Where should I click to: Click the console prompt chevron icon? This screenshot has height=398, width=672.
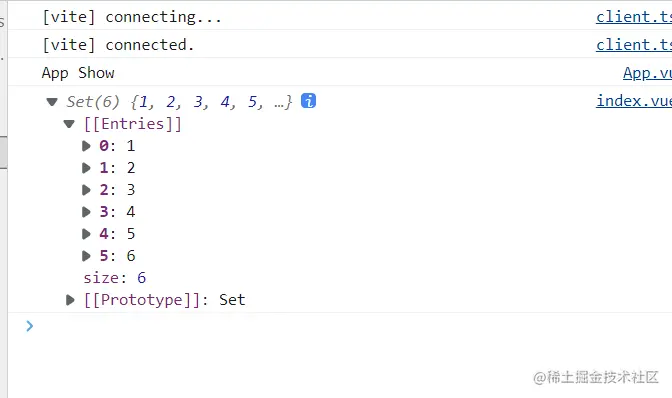(29, 326)
